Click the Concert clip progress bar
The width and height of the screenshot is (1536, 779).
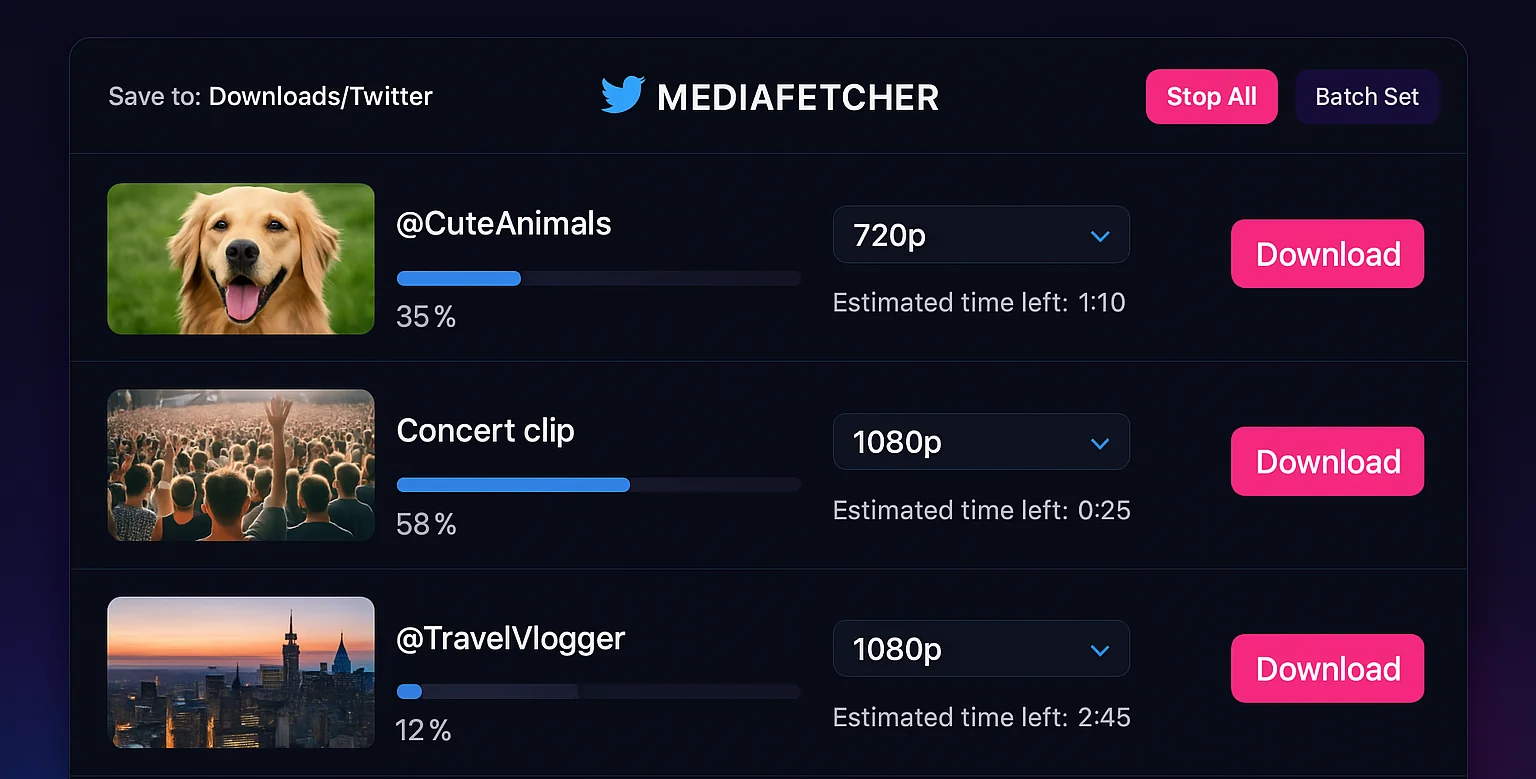point(598,485)
